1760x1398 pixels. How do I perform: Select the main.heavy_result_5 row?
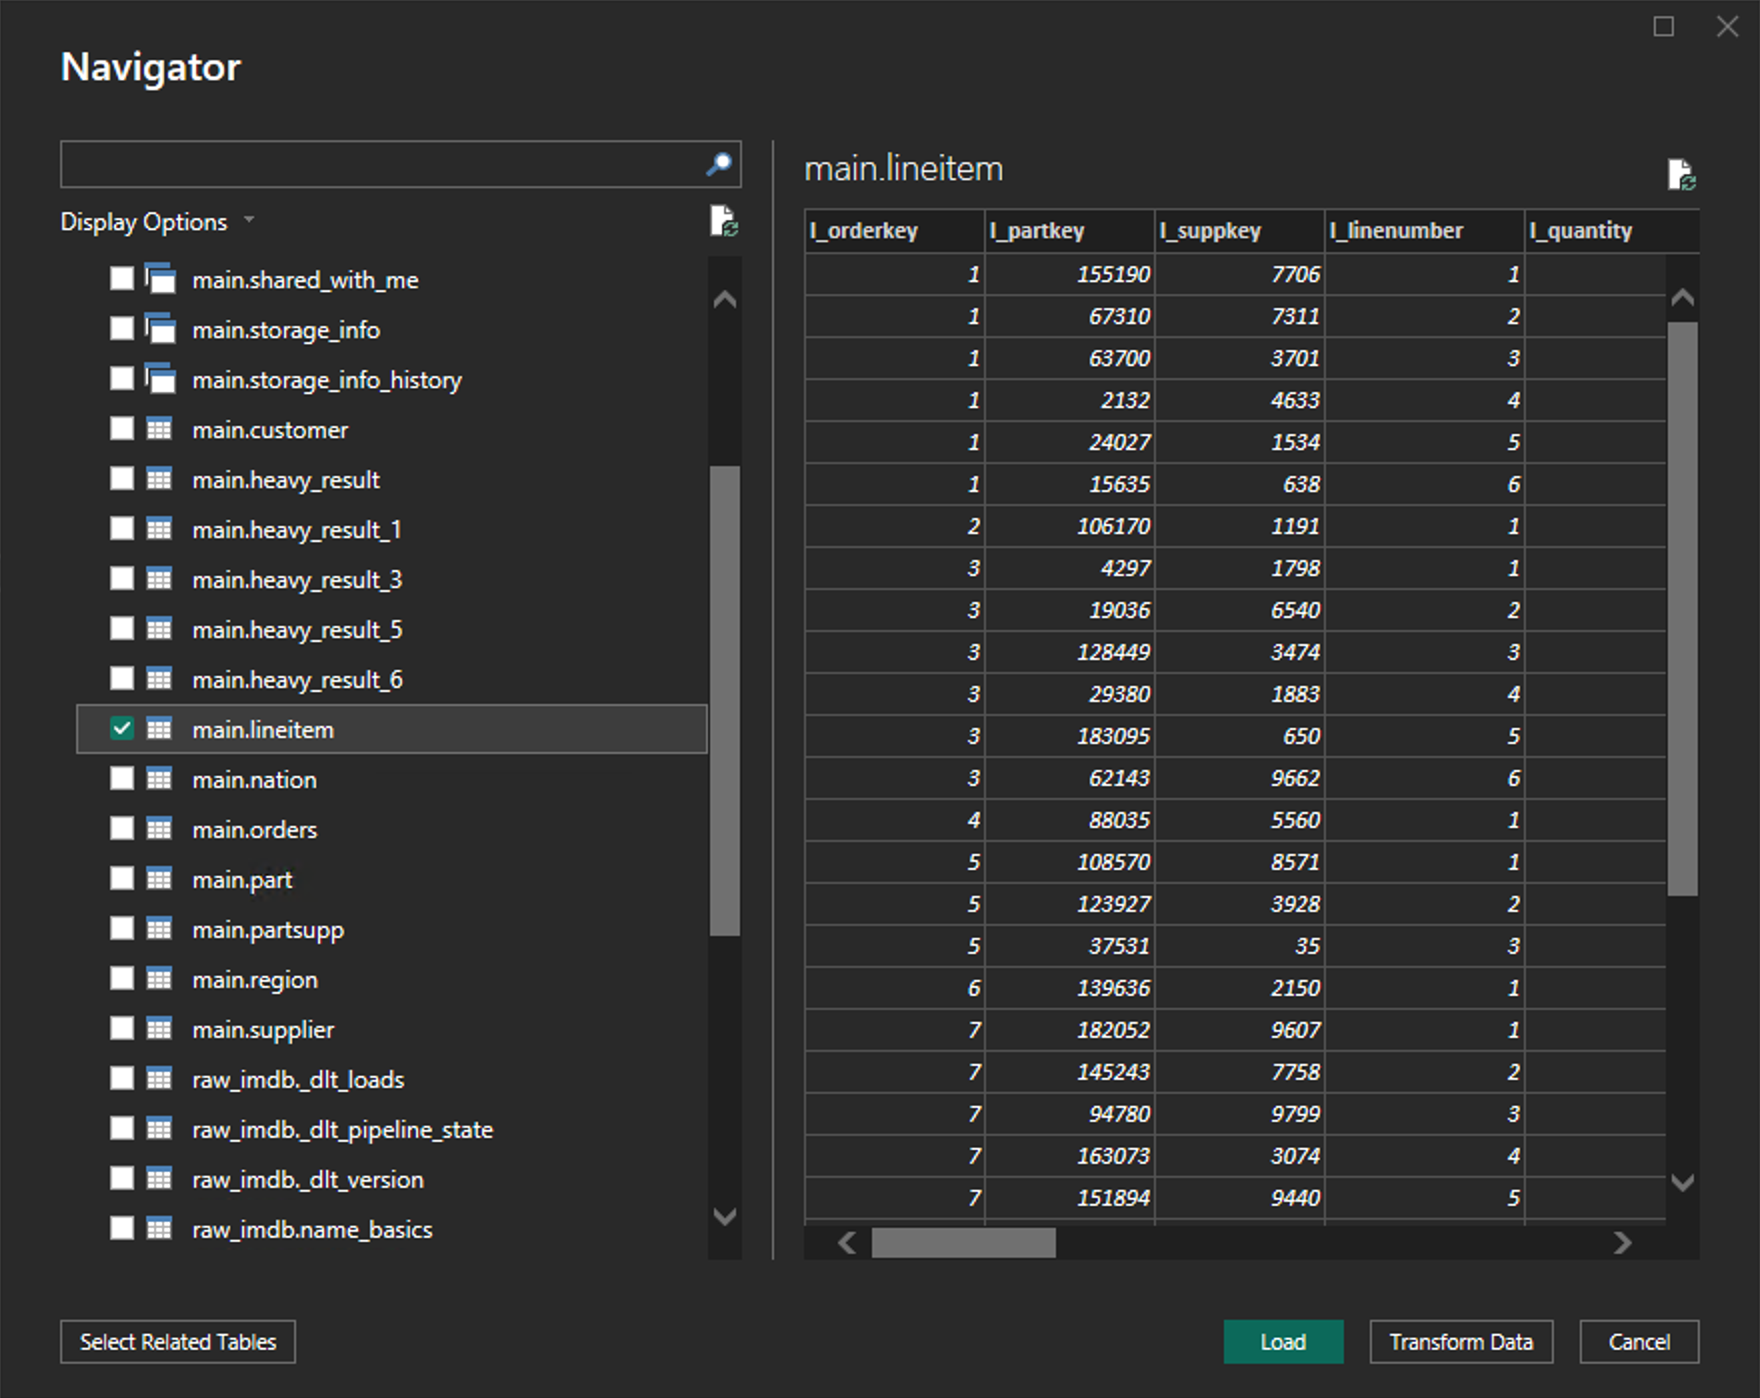click(x=392, y=629)
